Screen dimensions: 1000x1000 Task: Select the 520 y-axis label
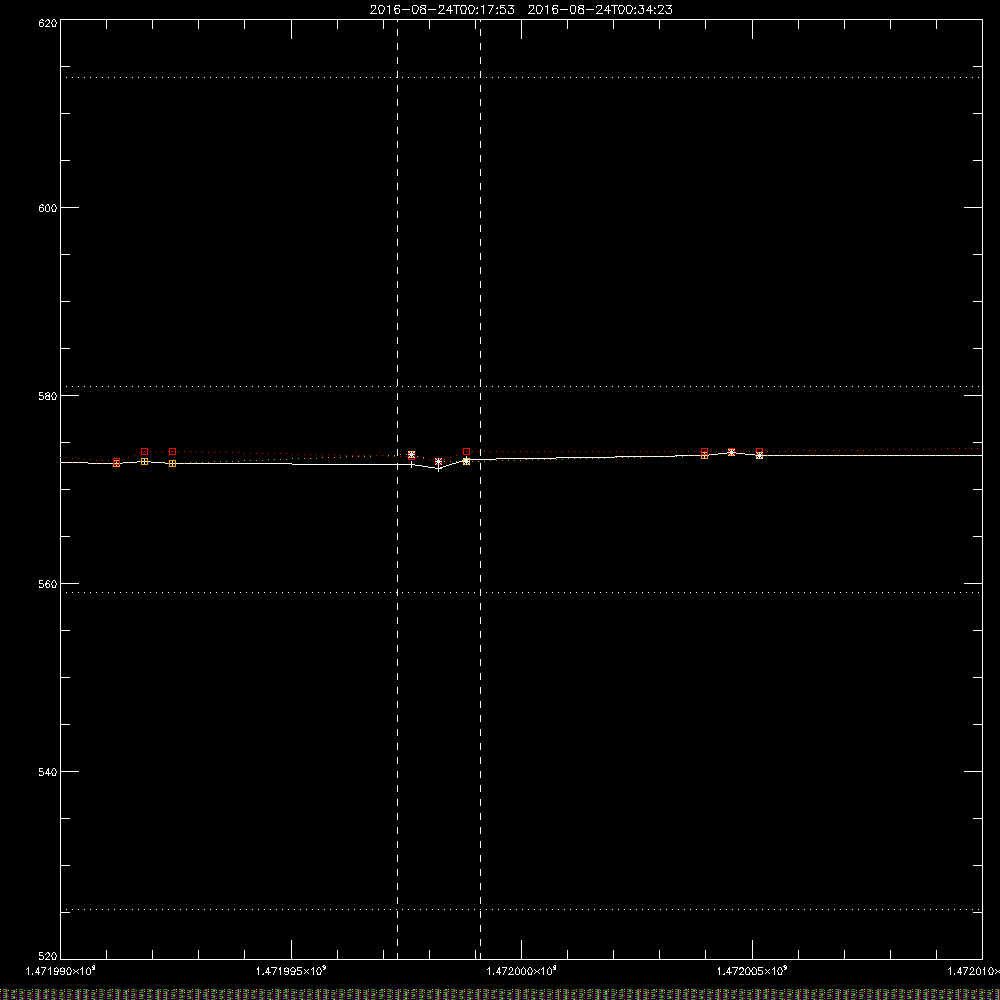coord(48,956)
